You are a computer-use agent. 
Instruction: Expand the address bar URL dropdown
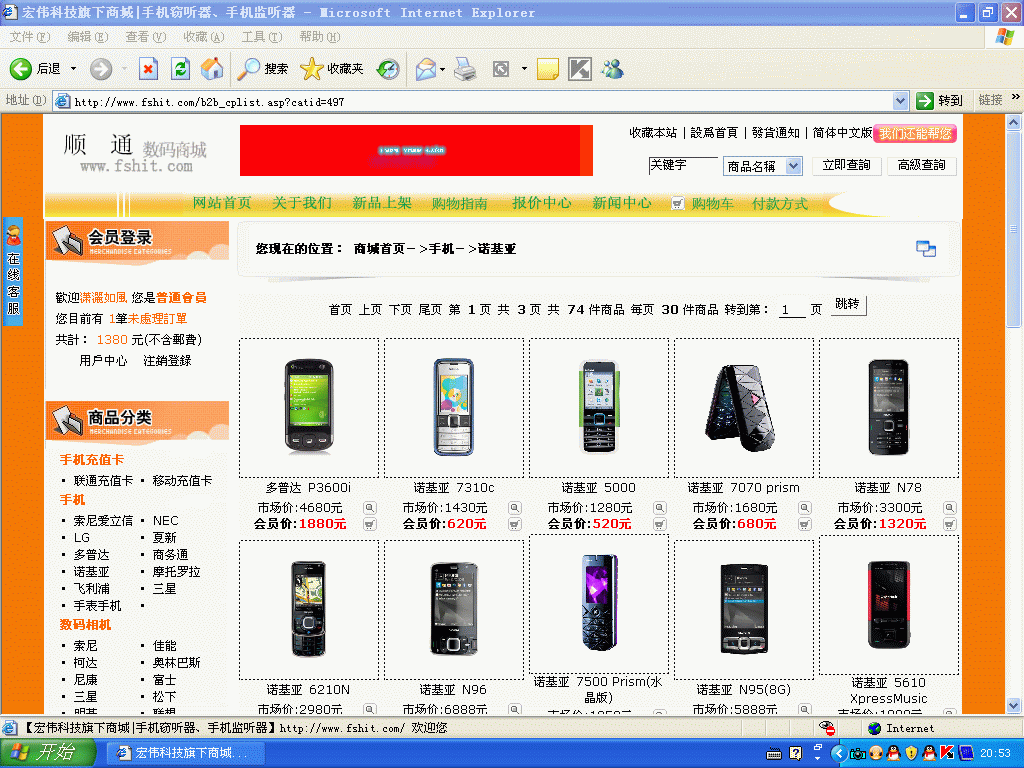pyautogui.click(x=899, y=101)
